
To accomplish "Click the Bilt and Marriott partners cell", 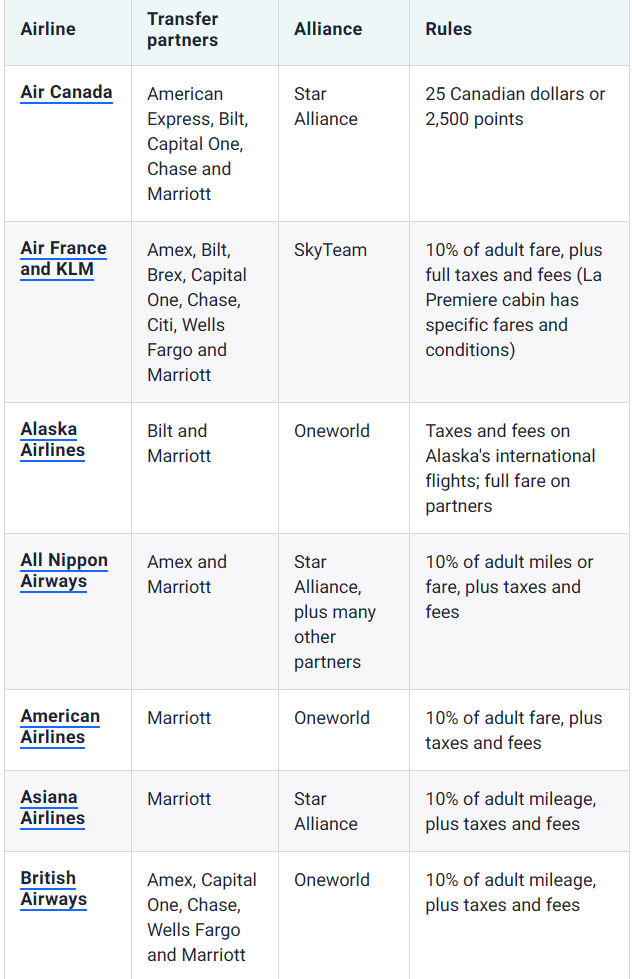I will [178, 443].
